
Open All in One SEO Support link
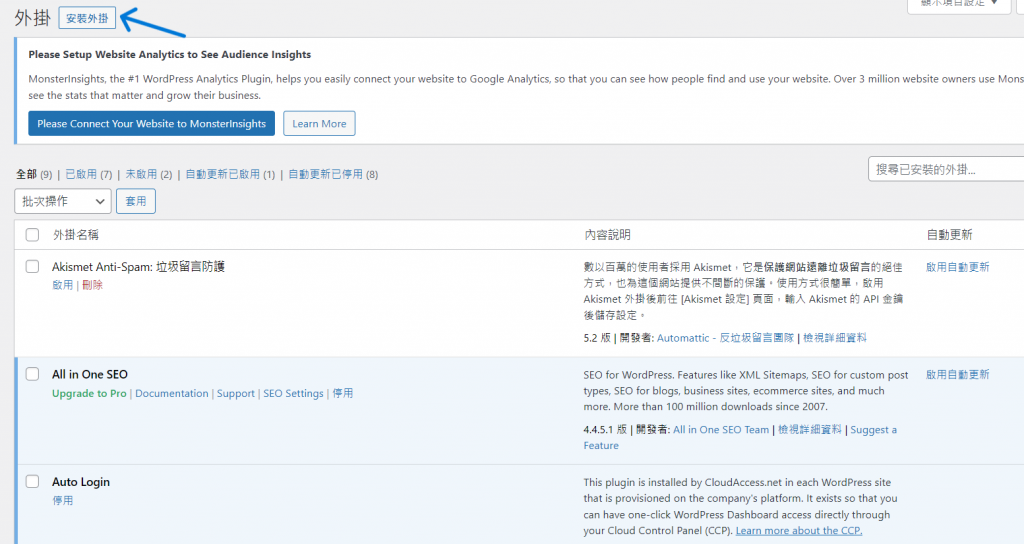pyautogui.click(x=236, y=393)
